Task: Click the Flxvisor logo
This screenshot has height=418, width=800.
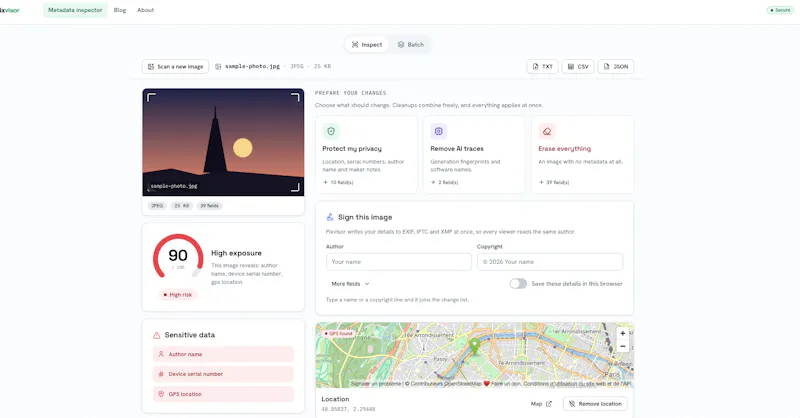Action: (x=9, y=10)
